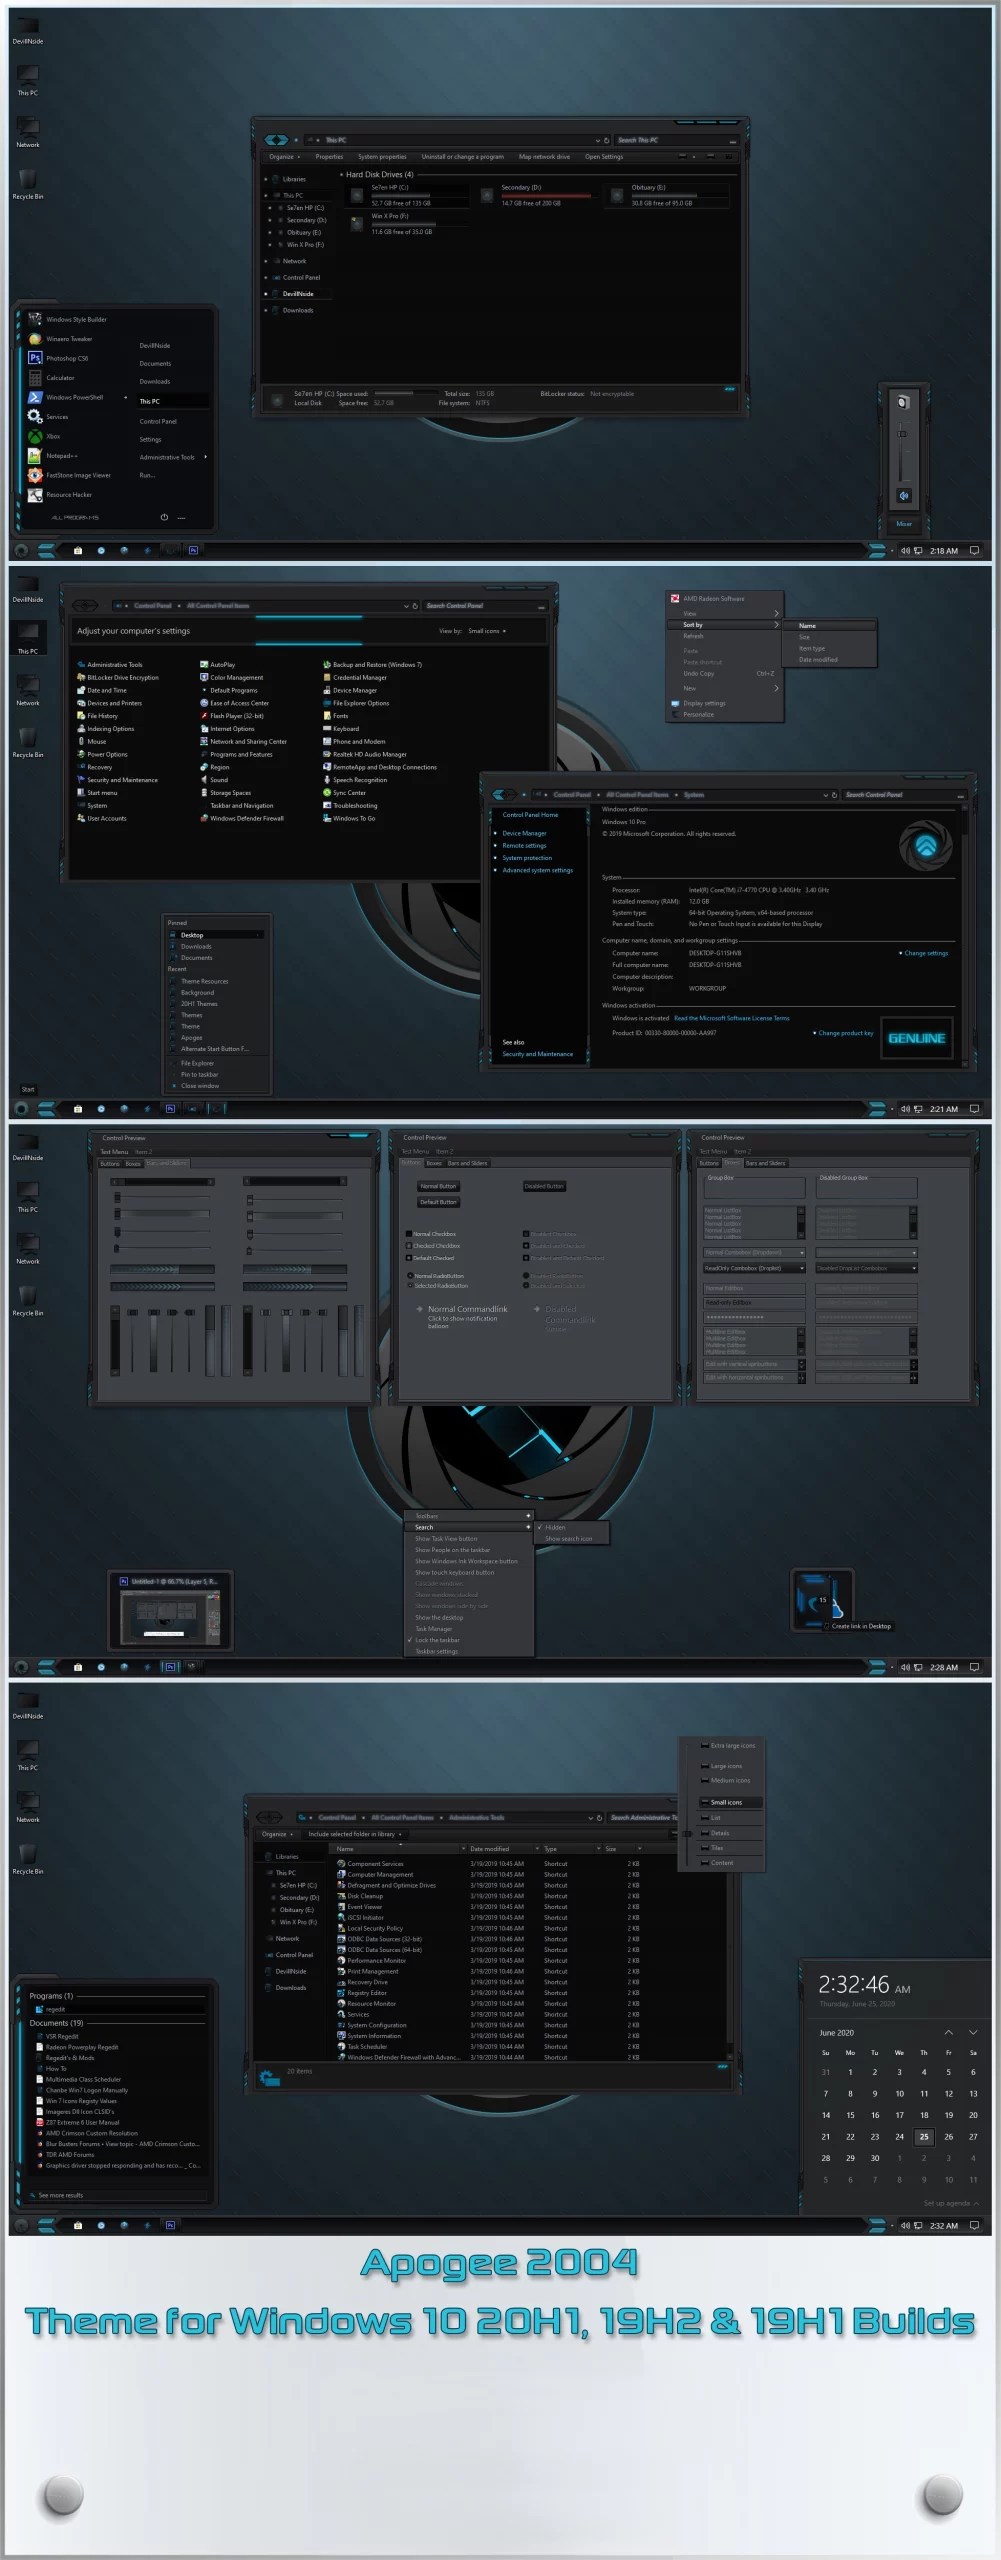Open Event Viewer shortcut in Administrative Tools
Viewport: 1001px width, 2560px height.
click(x=359, y=1907)
